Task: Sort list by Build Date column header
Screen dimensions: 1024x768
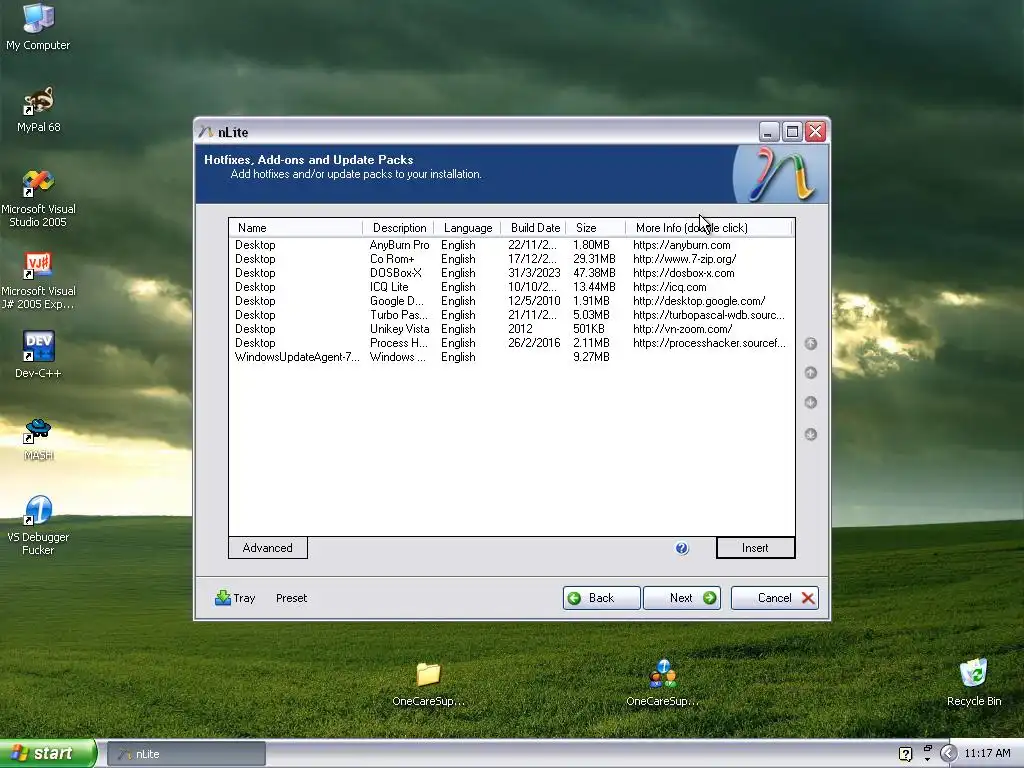Action: 534,227
